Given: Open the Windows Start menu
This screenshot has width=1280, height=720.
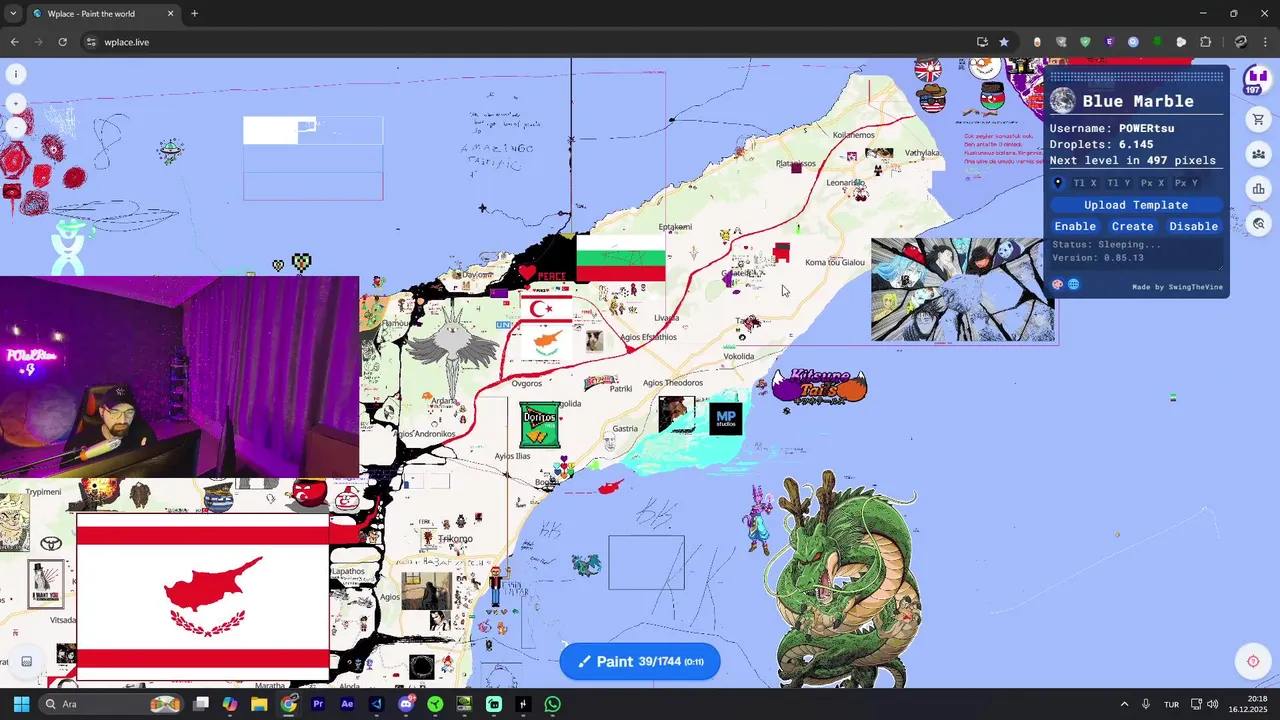Looking at the screenshot, I should [x=21, y=704].
